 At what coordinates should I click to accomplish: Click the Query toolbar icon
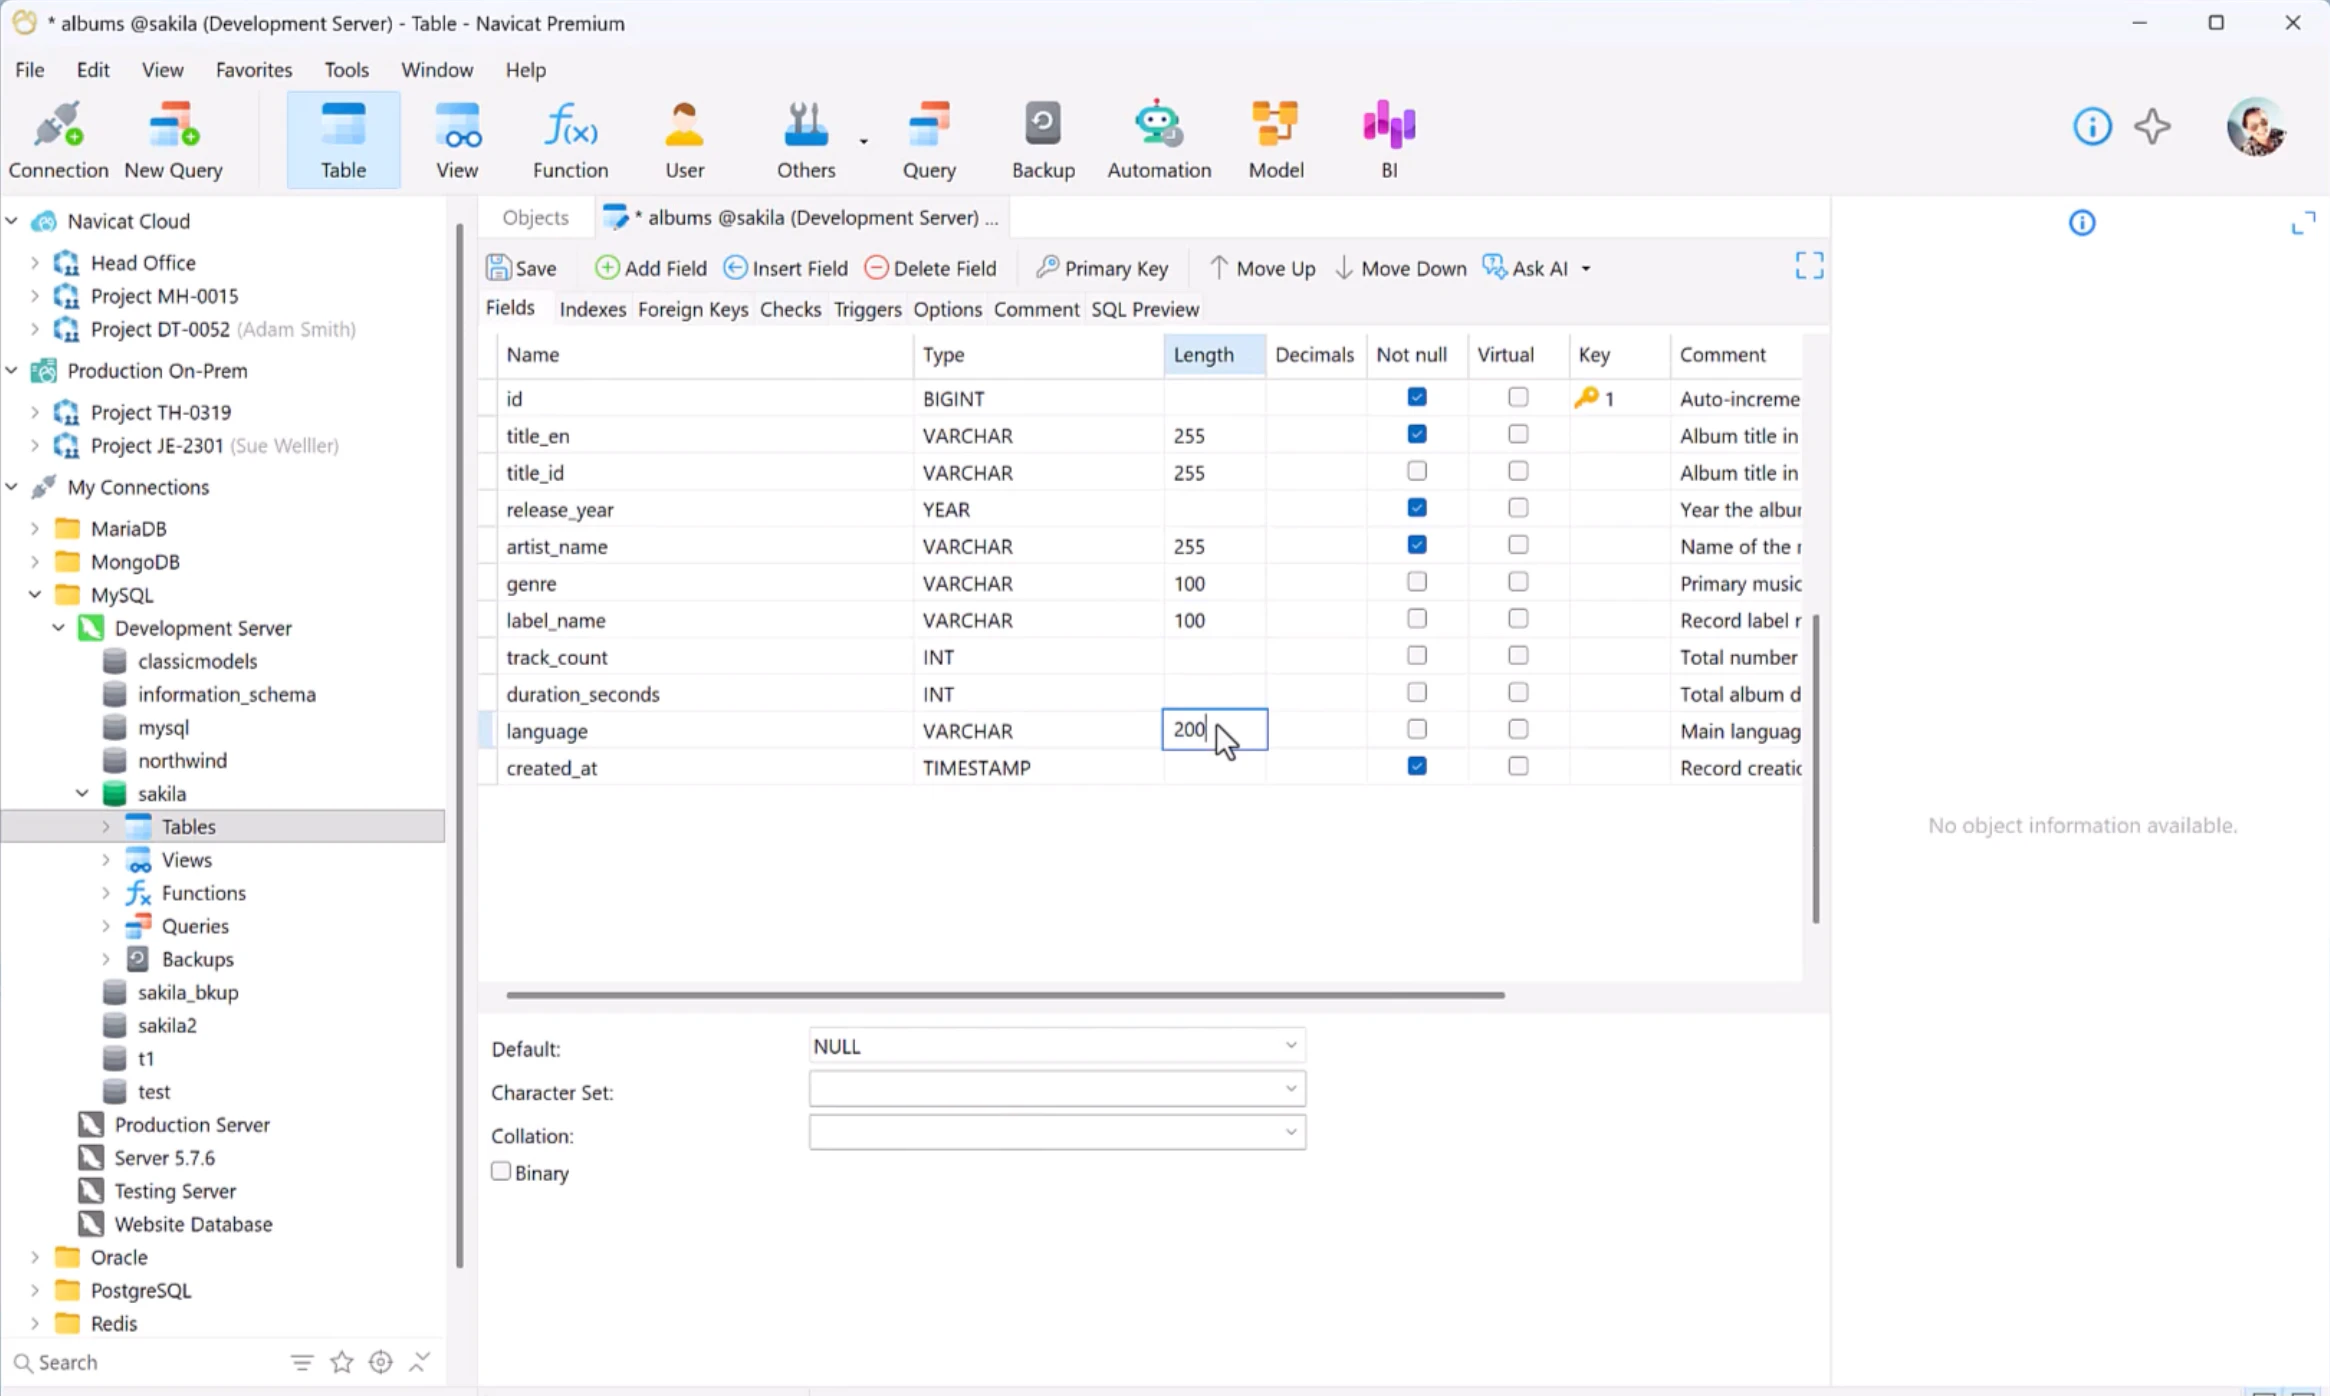[x=929, y=140]
